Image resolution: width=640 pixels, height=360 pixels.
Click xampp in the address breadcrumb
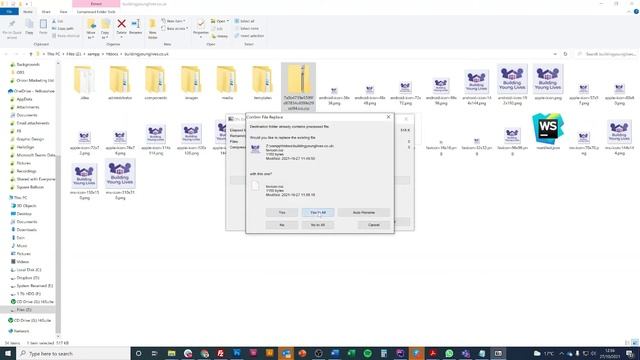pyautogui.click(x=93, y=54)
